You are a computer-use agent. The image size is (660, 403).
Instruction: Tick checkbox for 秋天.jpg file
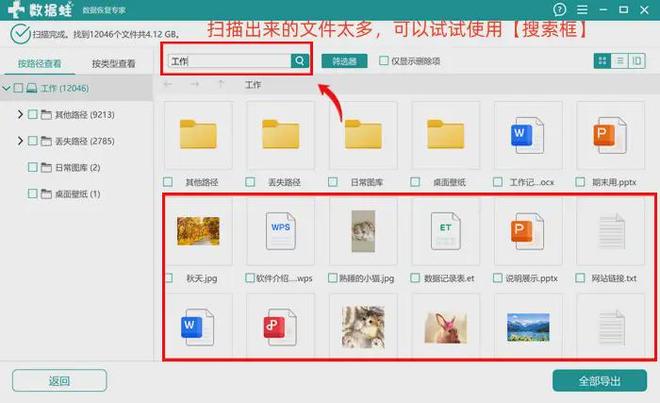[x=169, y=278]
